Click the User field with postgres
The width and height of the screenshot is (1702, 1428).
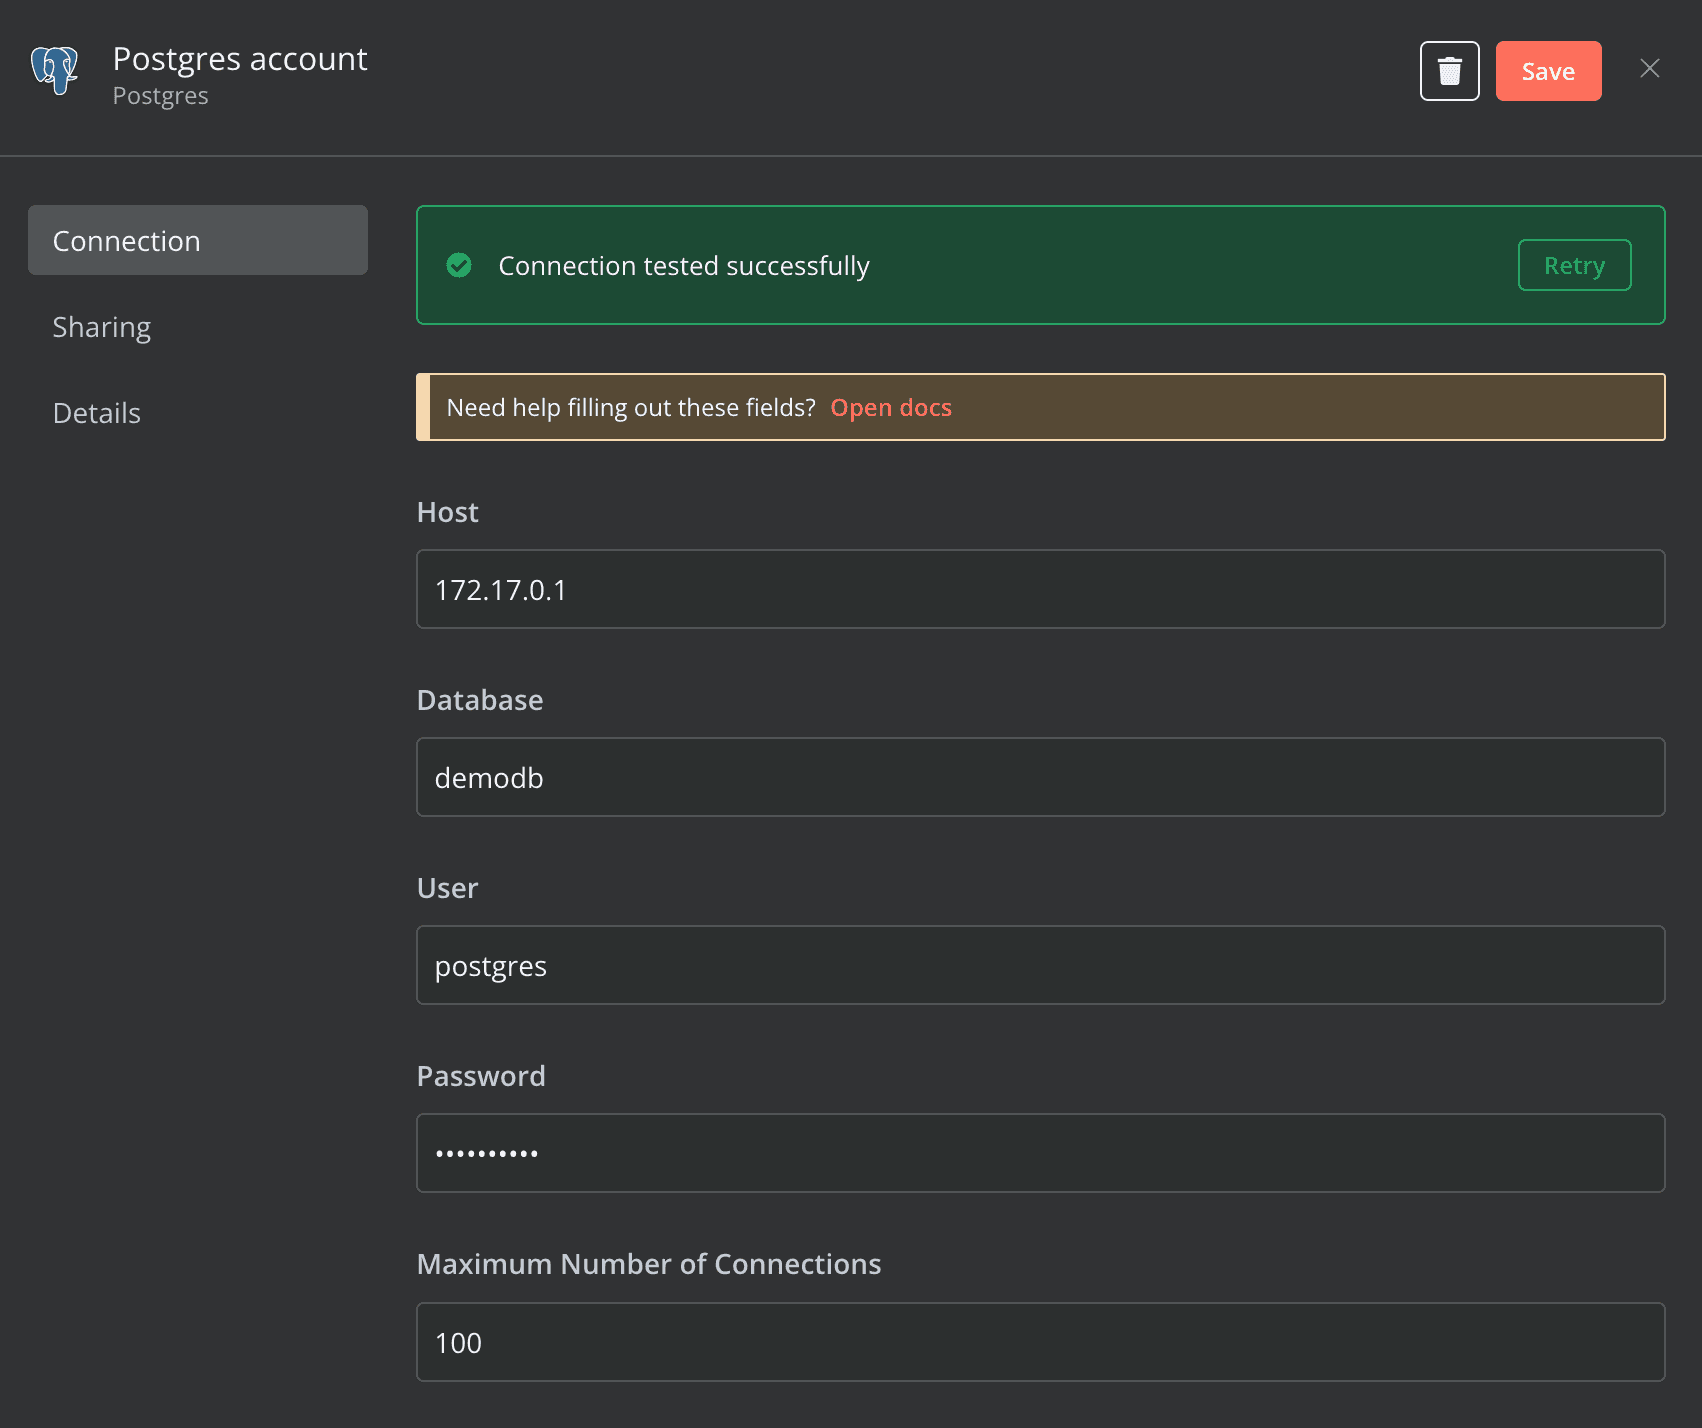[x=1040, y=965]
